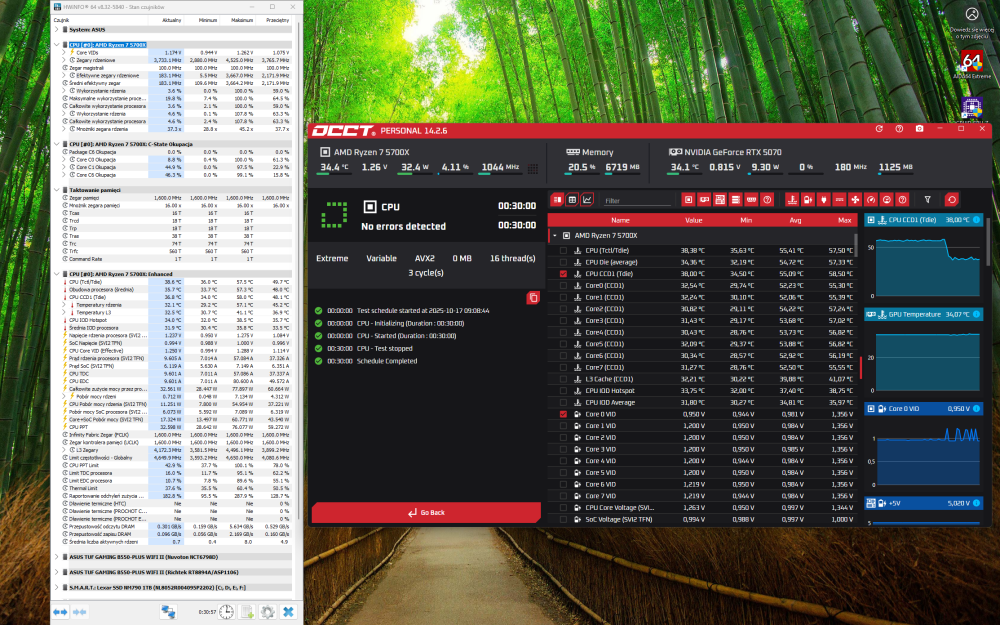The image size is (1000, 625).
Task: Click the Avg column header in the OCCT table
Action: click(x=795, y=220)
